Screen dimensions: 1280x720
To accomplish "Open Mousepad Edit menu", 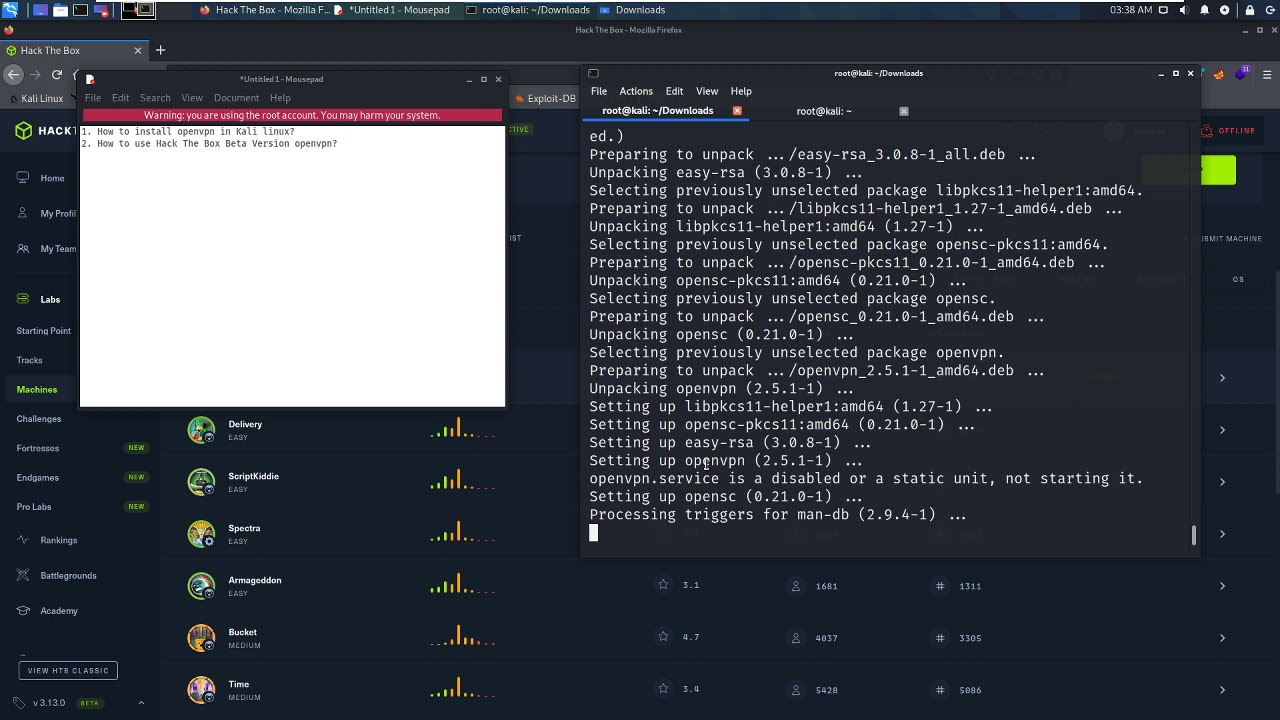I will pyautogui.click(x=120, y=98).
